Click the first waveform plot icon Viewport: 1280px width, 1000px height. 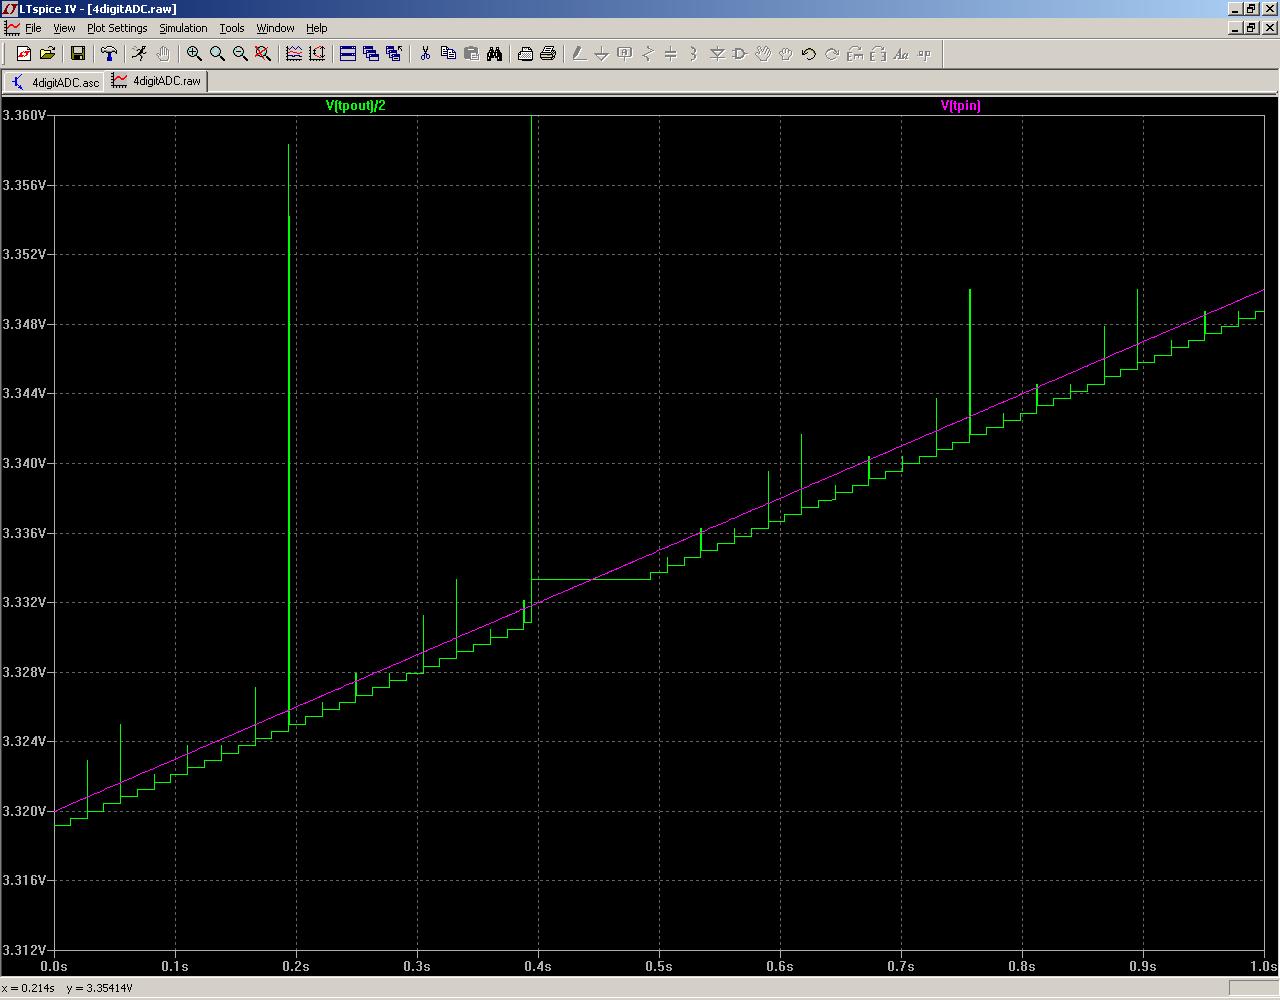(x=294, y=54)
